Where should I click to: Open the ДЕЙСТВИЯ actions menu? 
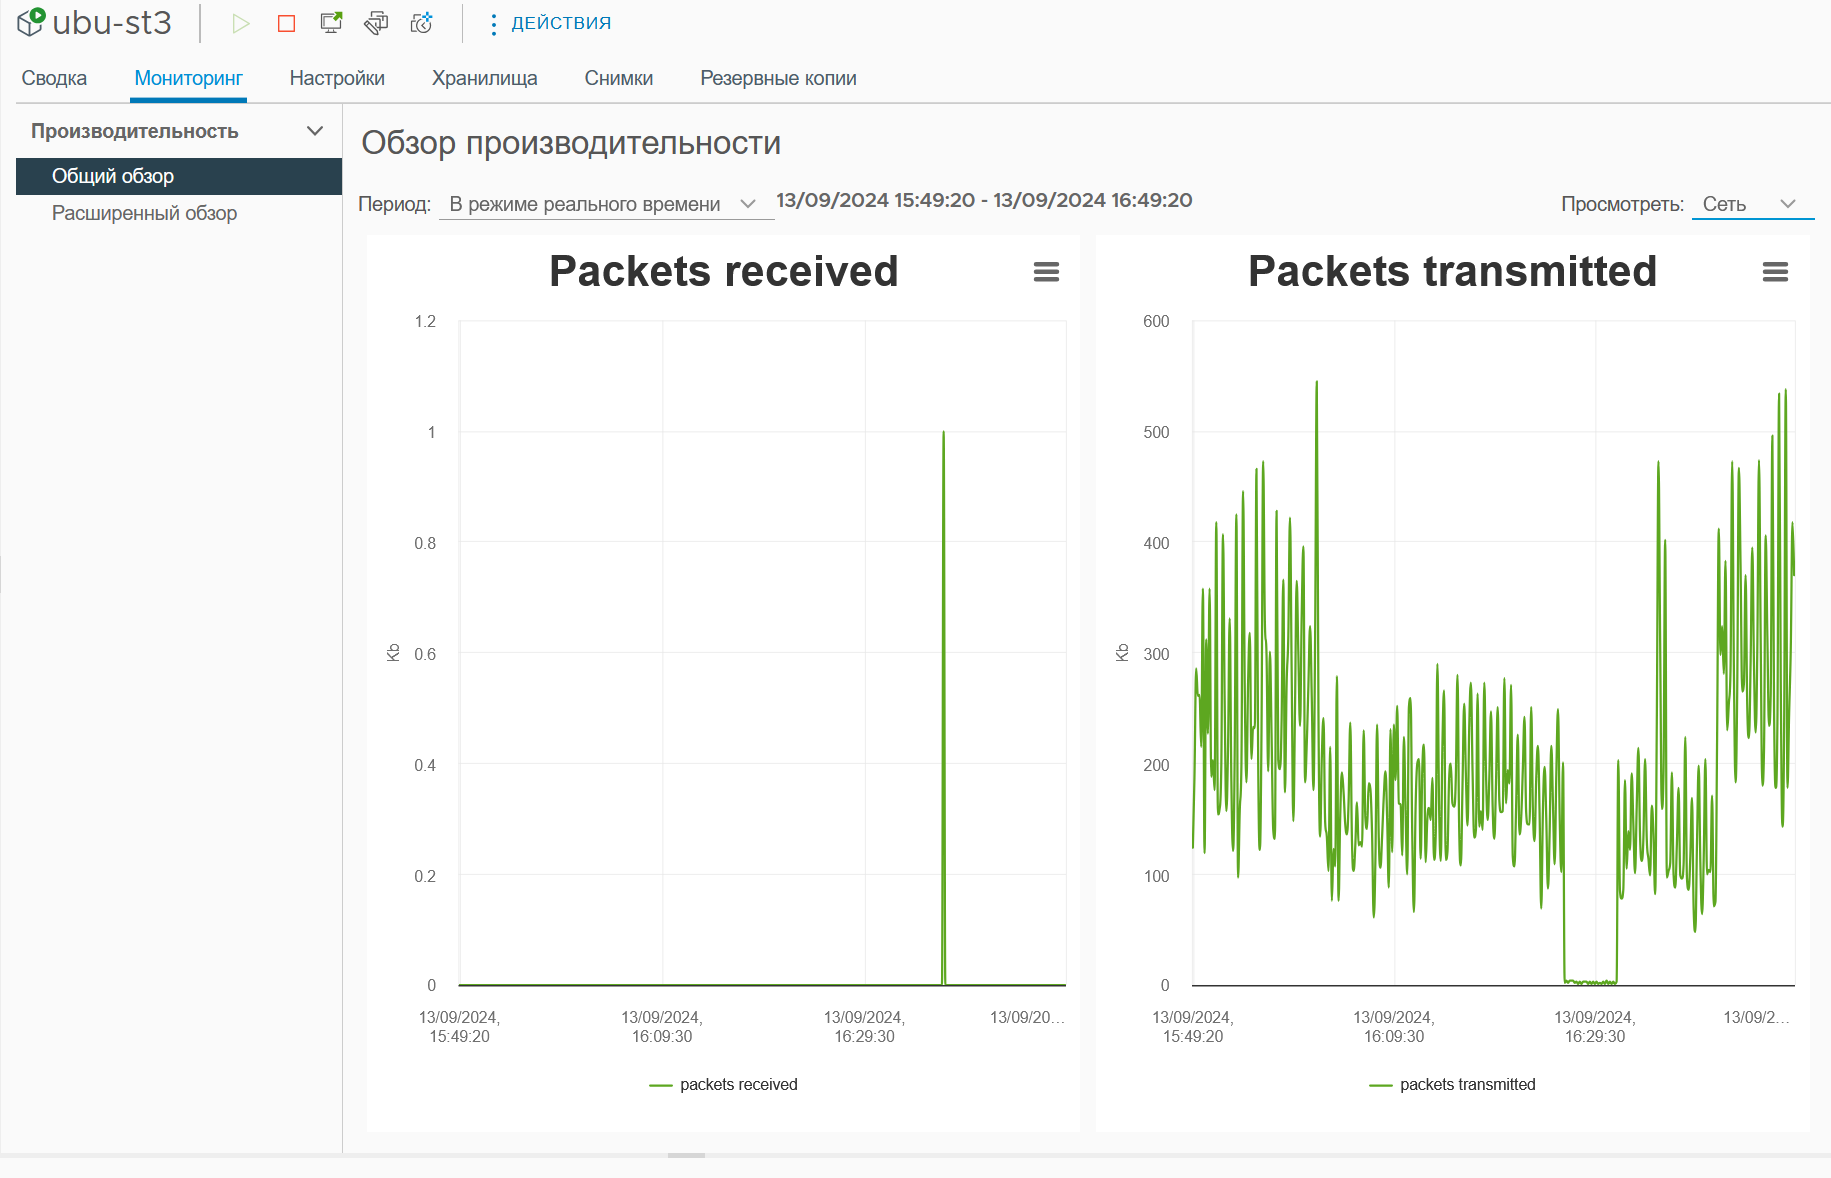click(550, 23)
